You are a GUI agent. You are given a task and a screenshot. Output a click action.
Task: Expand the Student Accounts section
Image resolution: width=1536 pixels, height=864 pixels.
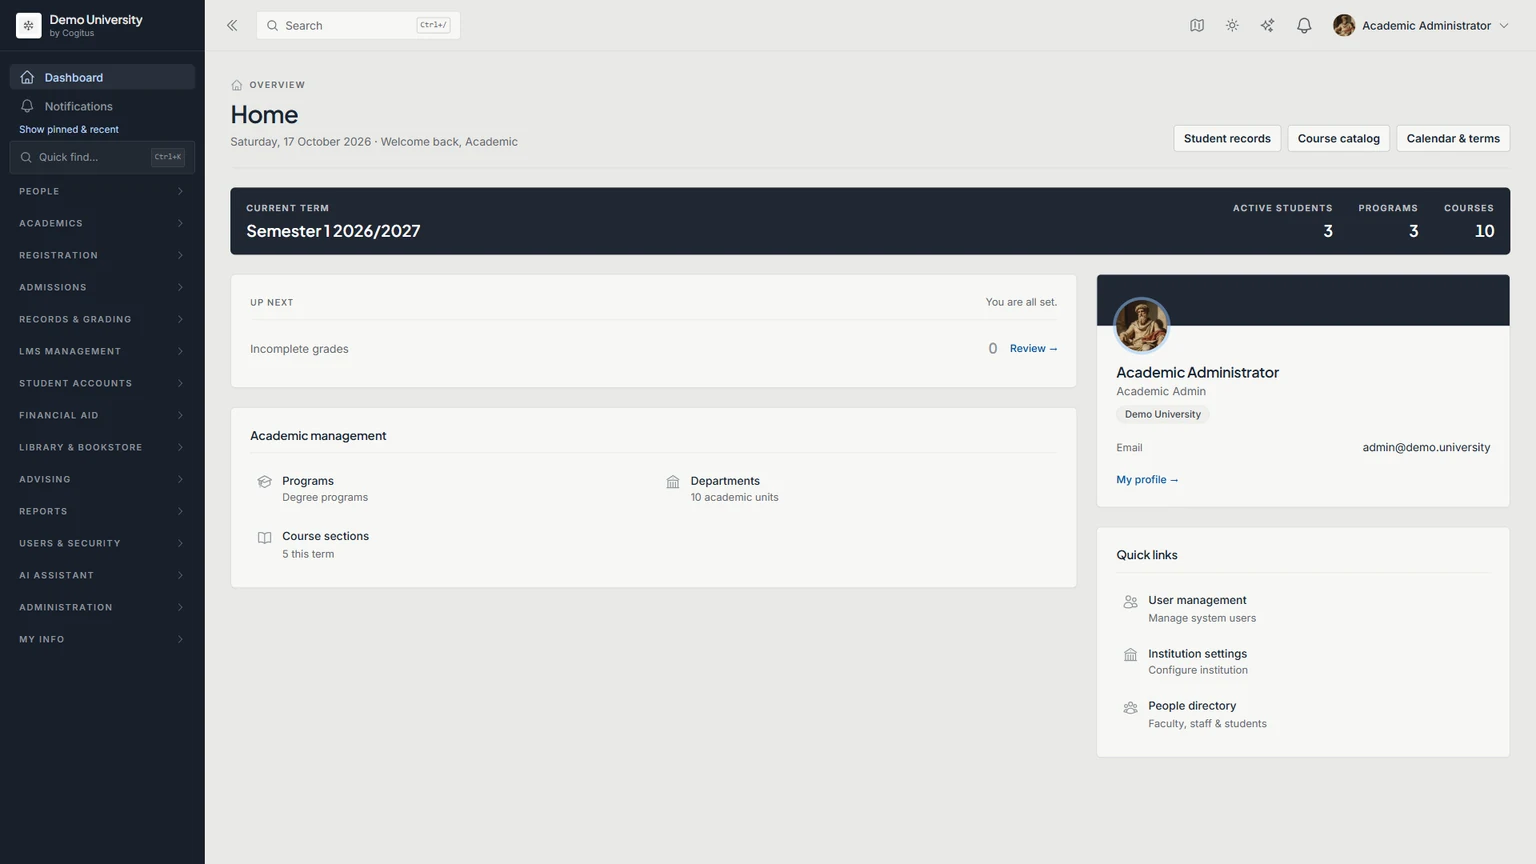pos(102,383)
